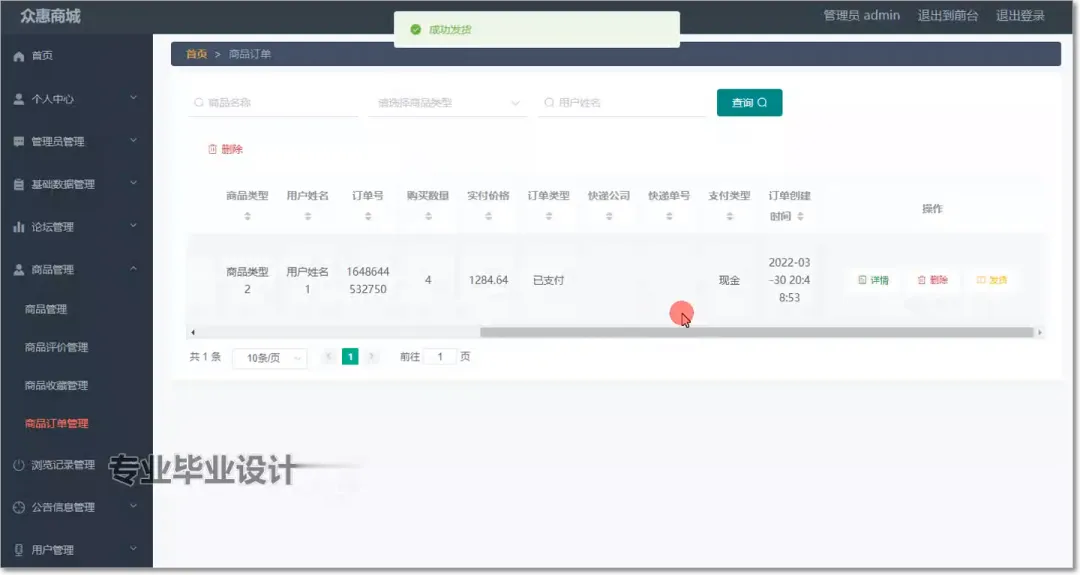Sort by the 快递公司 column

(x=609, y=216)
